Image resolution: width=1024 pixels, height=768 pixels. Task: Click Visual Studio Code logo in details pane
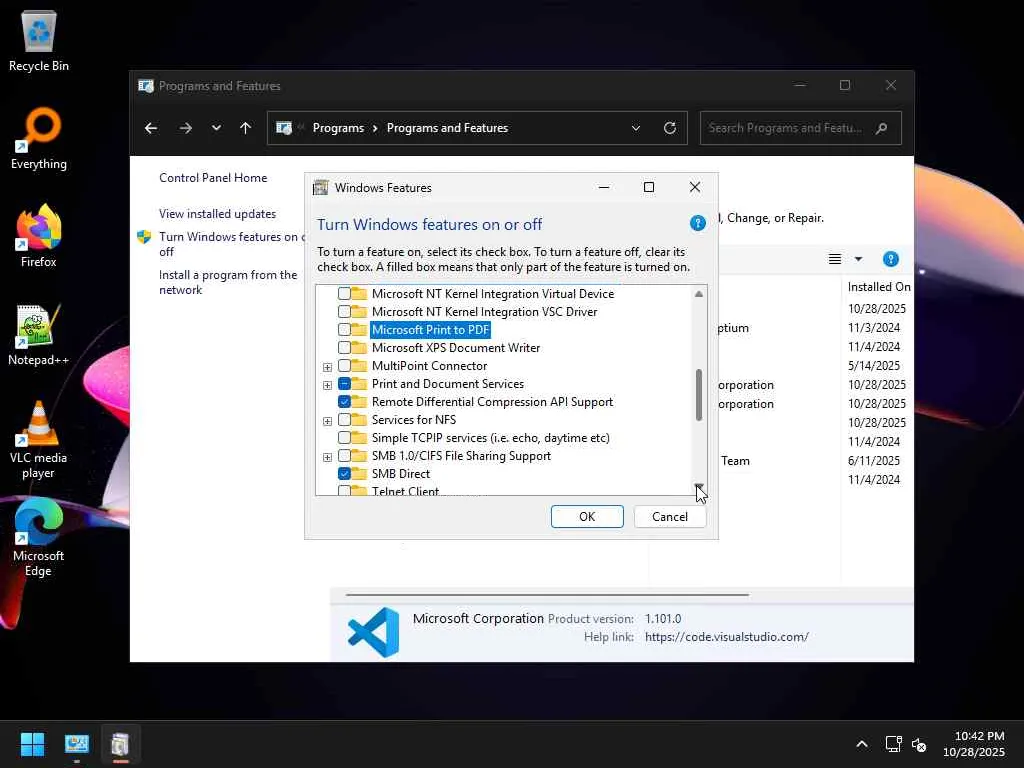pos(374,632)
